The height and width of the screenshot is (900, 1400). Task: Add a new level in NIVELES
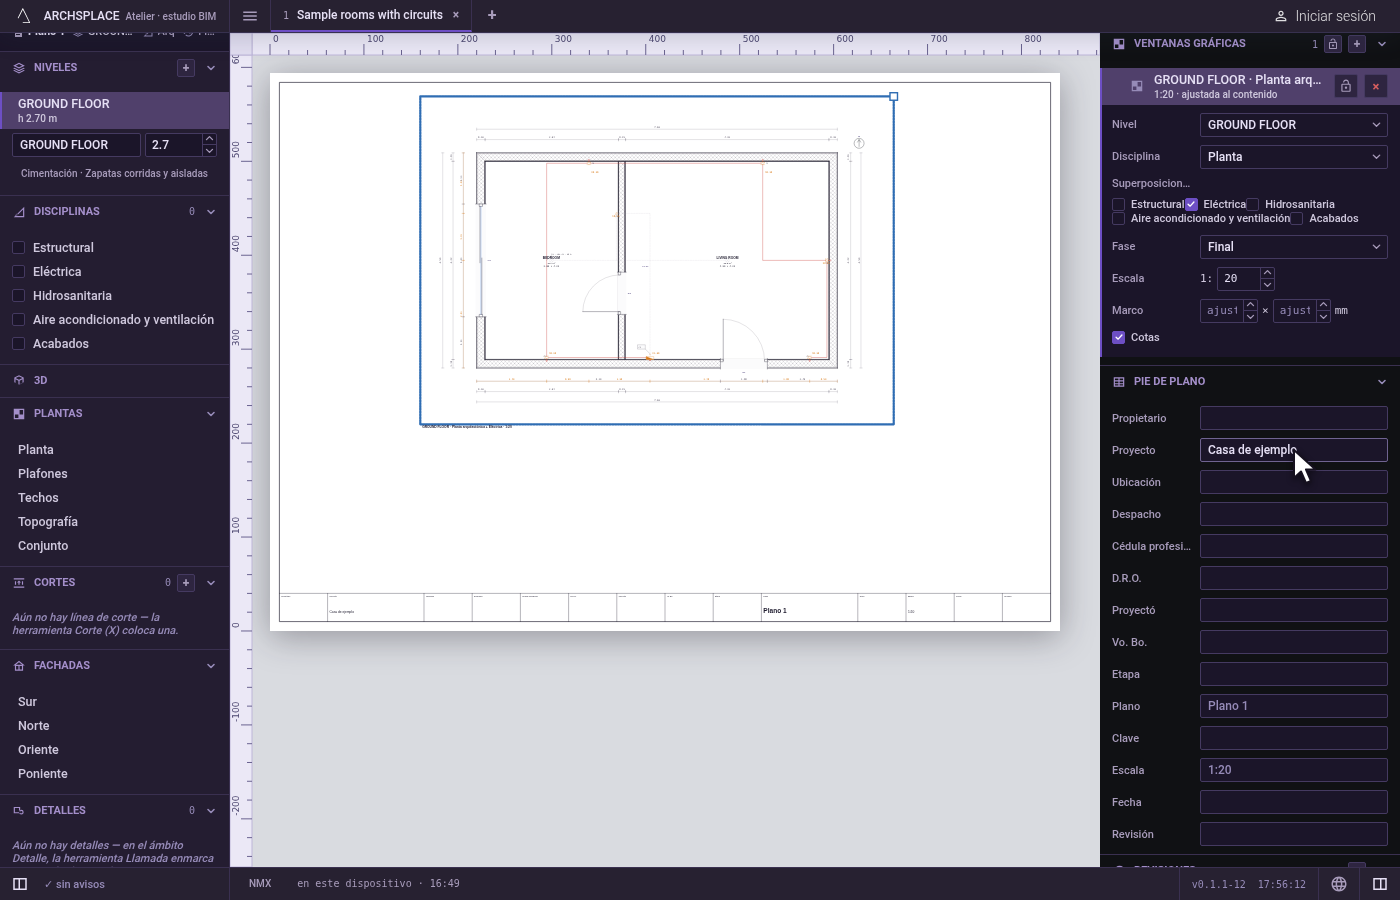186,68
